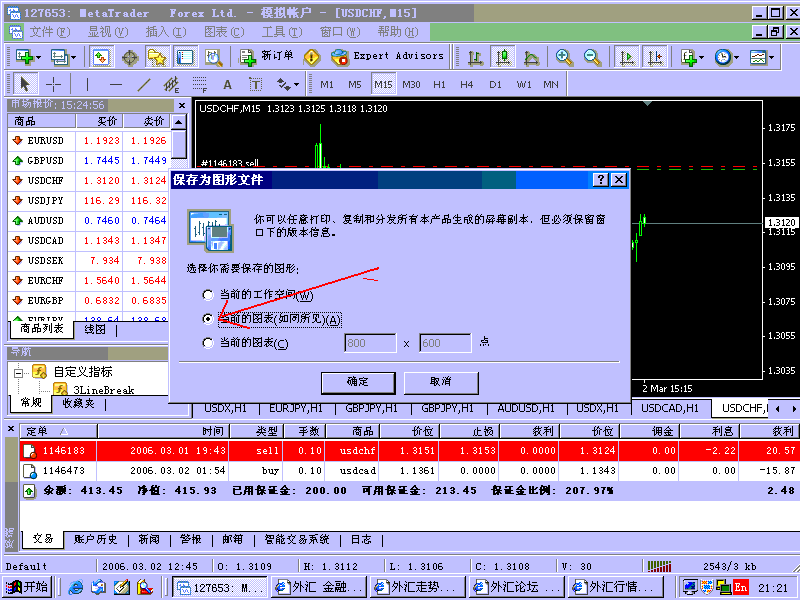Confirm with the 确定 button

[358, 382]
